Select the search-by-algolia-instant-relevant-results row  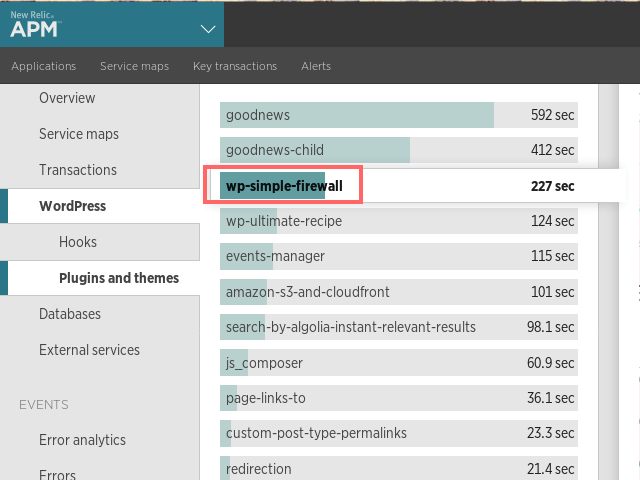tap(399, 327)
